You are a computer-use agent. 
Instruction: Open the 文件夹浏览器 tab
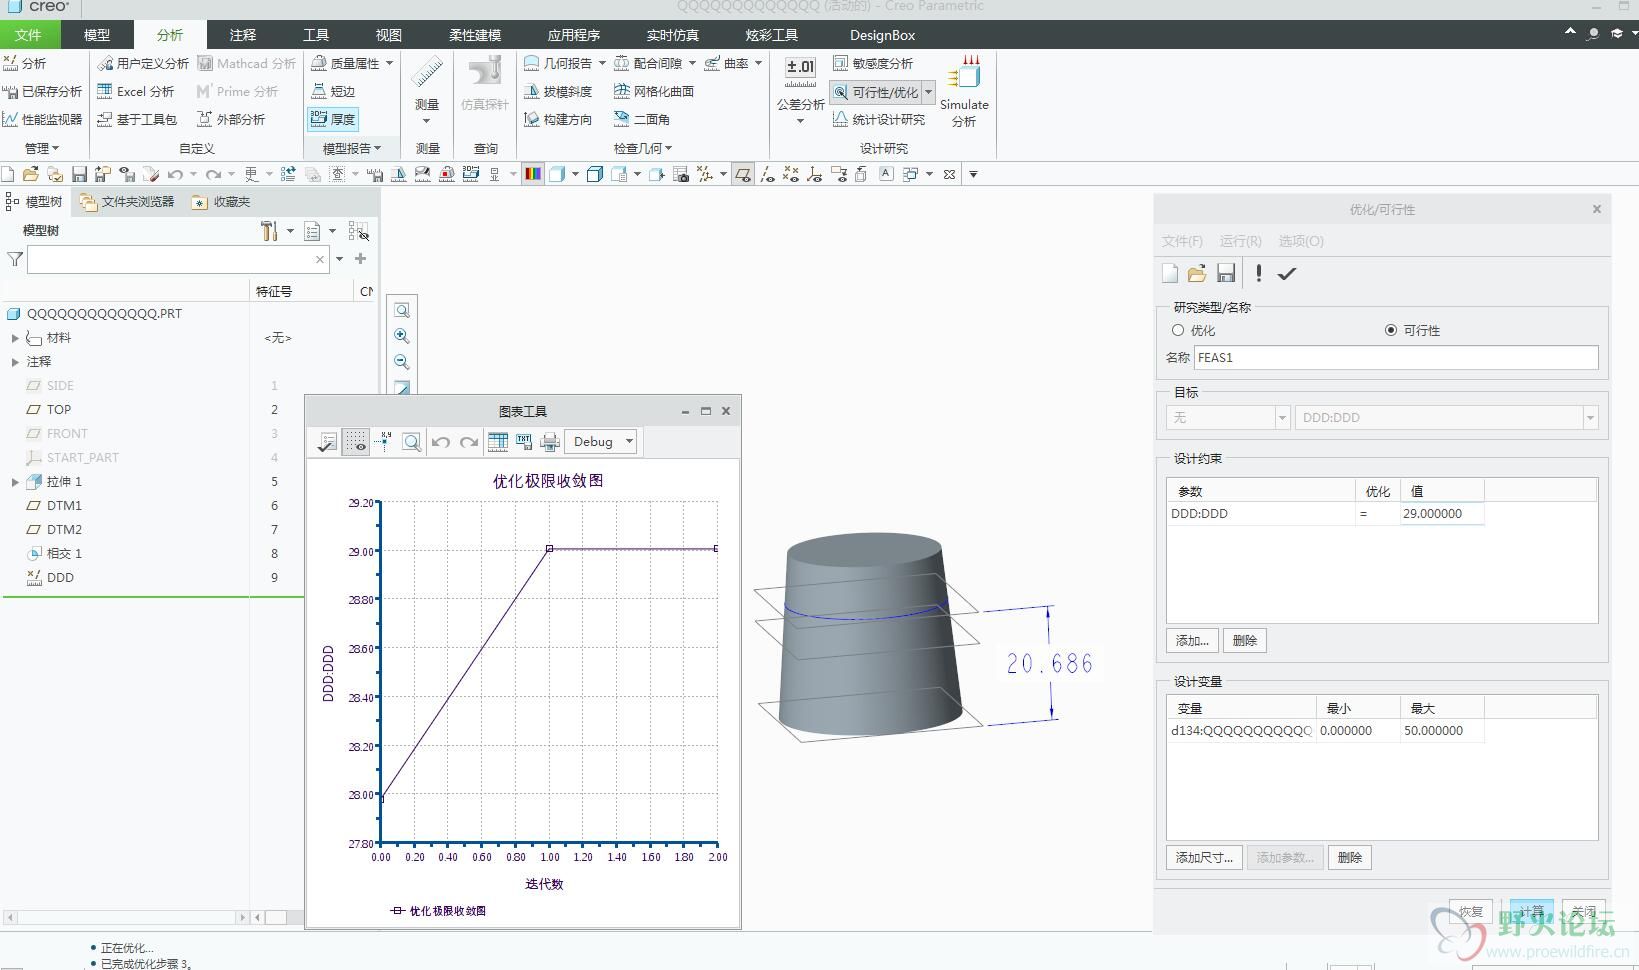(x=127, y=202)
